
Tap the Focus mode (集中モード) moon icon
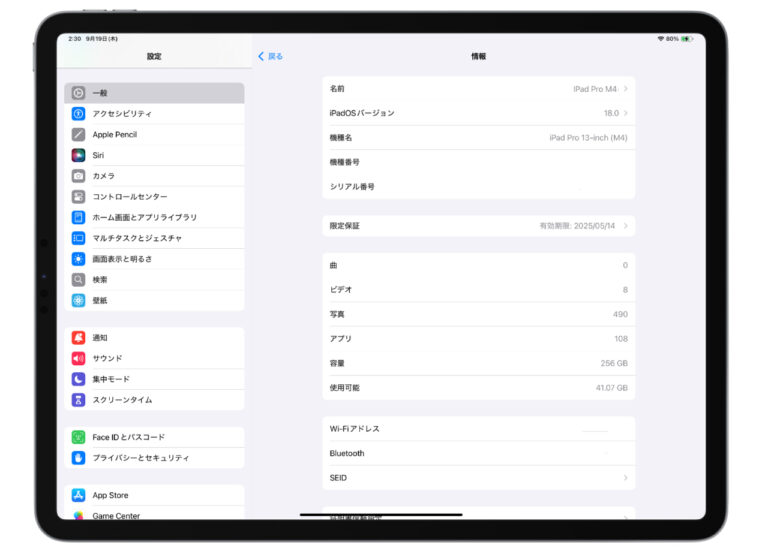[x=78, y=379]
